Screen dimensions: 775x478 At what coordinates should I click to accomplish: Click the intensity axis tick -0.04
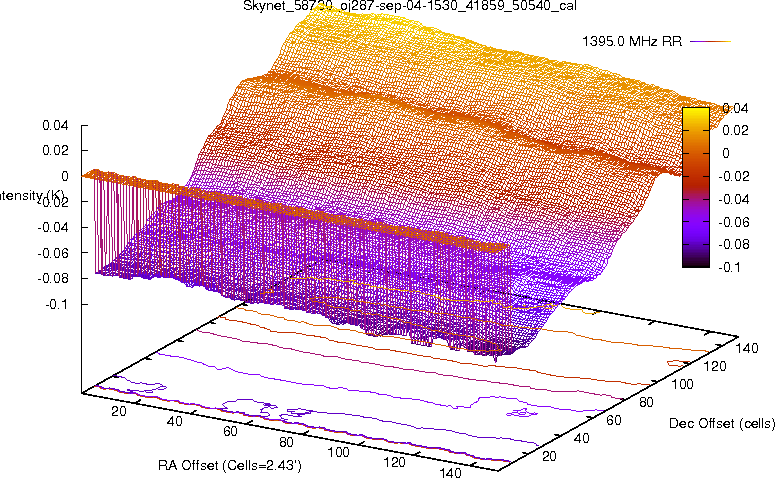[53, 227]
